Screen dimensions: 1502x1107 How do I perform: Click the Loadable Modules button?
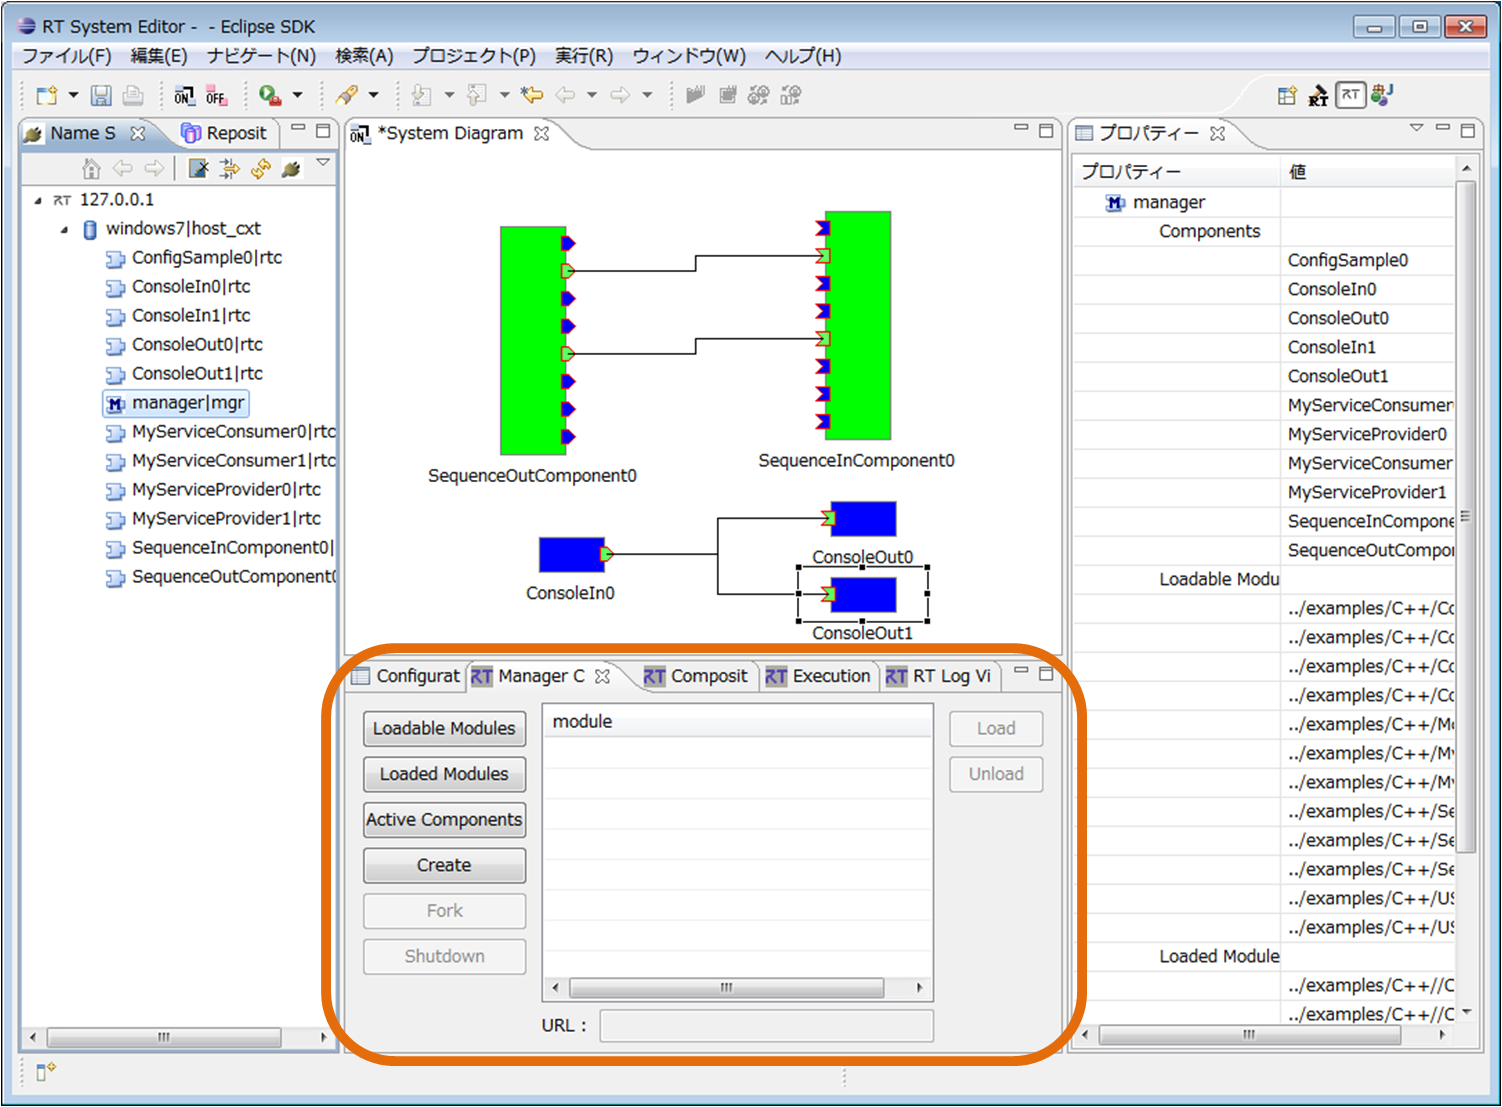(444, 729)
